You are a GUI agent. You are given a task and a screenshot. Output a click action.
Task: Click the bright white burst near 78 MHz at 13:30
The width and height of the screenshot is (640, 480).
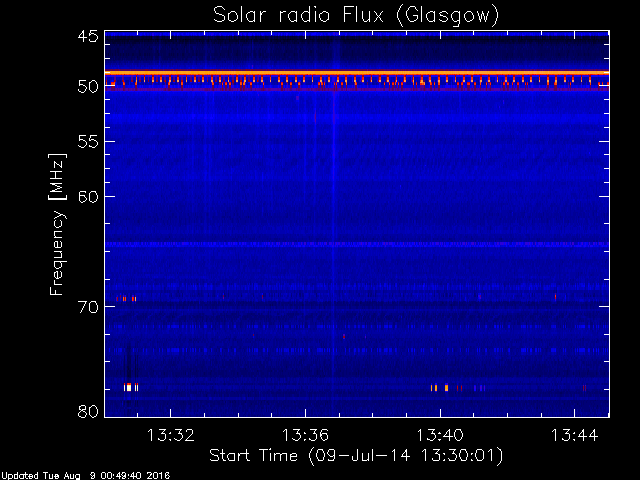[131, 387]
